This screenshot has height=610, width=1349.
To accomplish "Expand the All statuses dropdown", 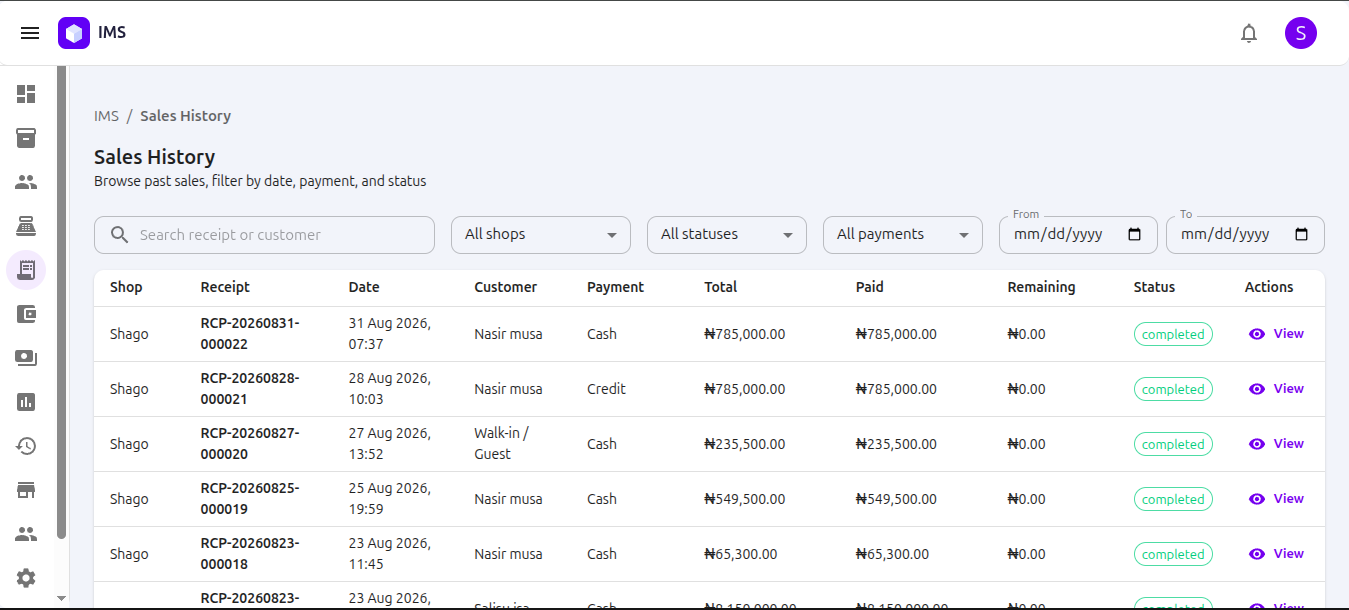I will (727, 235).
